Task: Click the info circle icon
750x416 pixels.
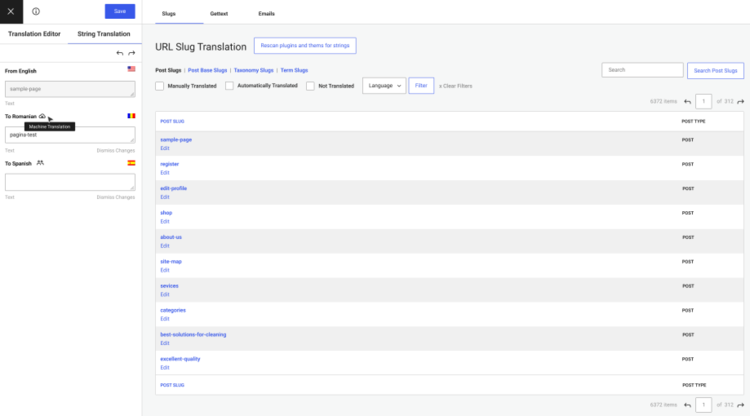Action: coord(36,11)
